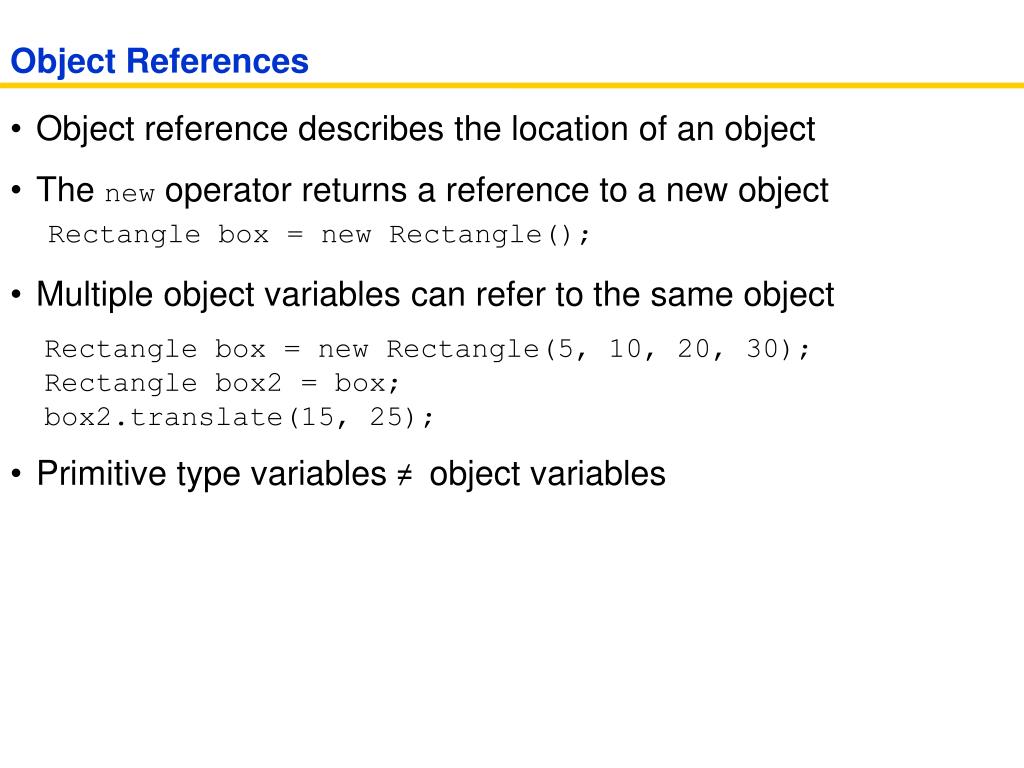Click the 'Rectangle box2 = box;' code line
Screen dimensions: 1024x768
tap(222, 383)
